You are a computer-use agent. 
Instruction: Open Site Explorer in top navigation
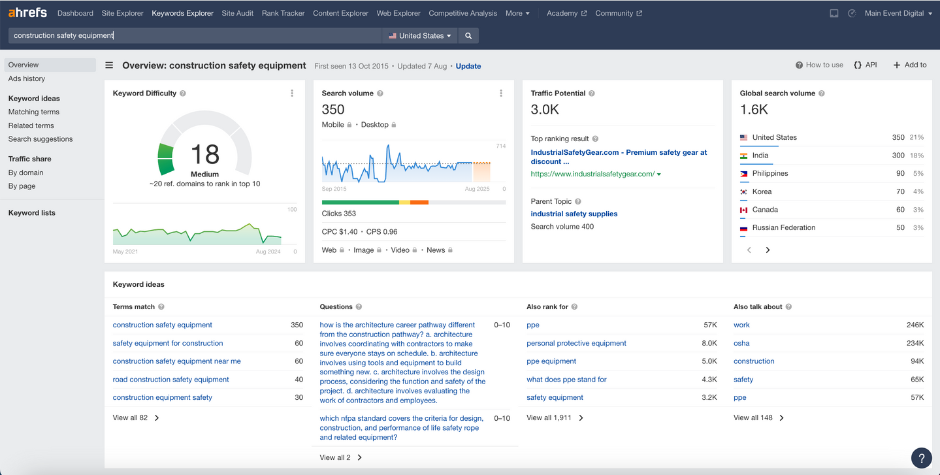pyautogui.click(x=122, y=14)
